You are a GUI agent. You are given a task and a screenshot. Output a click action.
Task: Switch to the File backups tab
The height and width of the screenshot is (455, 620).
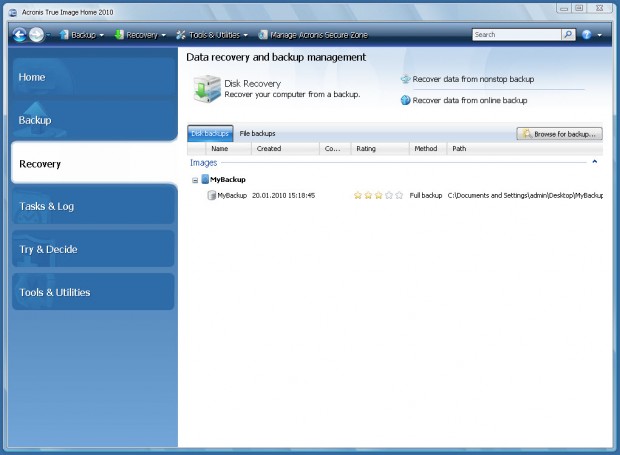[257, 134]
